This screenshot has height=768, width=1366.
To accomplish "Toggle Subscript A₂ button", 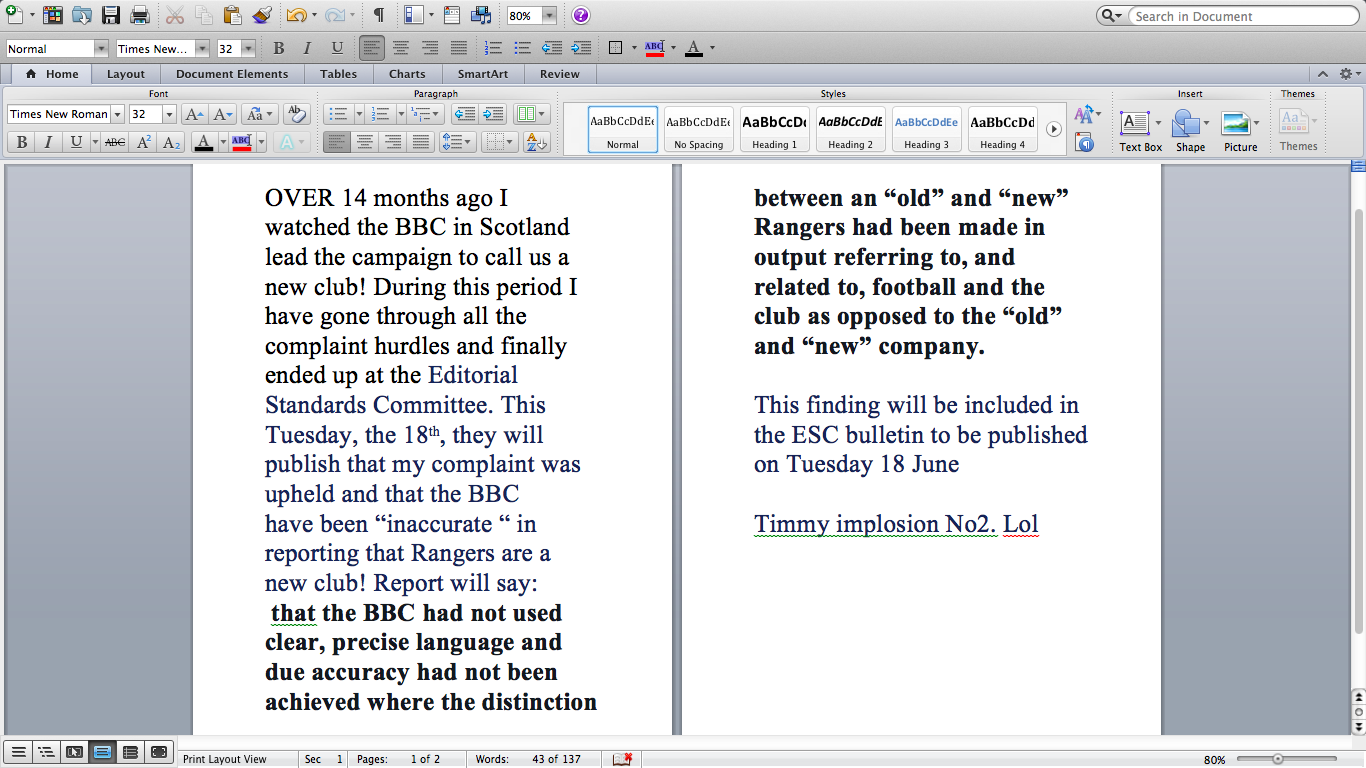I will point(171,142).
